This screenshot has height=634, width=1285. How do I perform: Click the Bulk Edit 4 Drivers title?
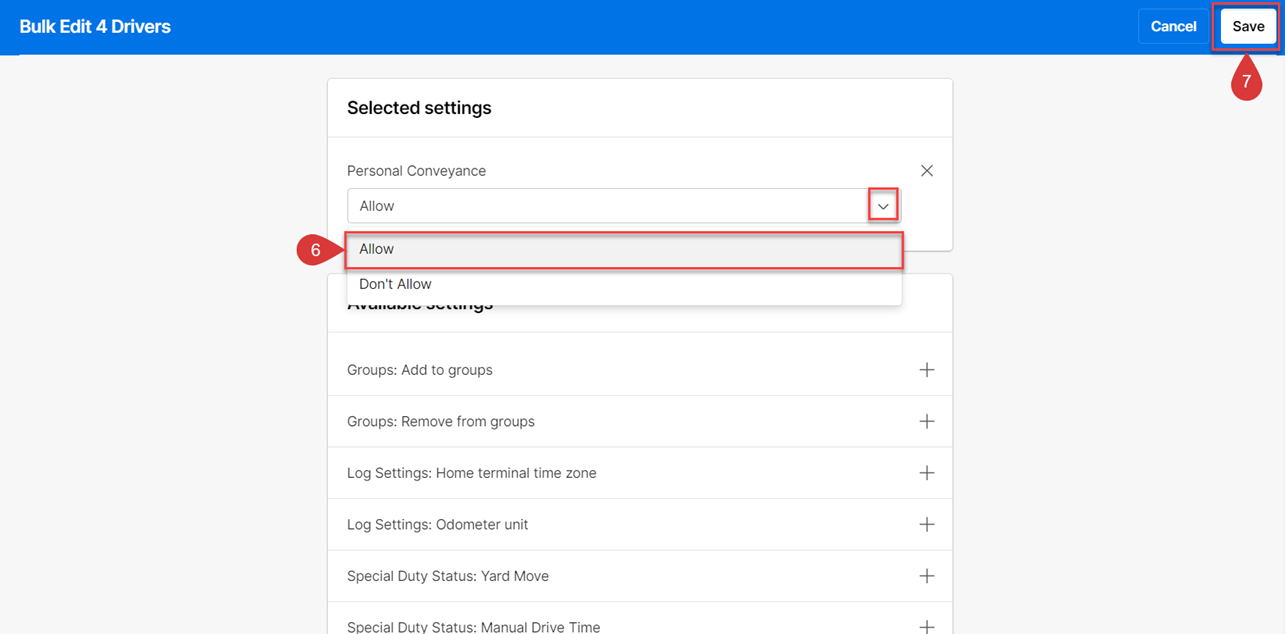(x=95, y=27)
